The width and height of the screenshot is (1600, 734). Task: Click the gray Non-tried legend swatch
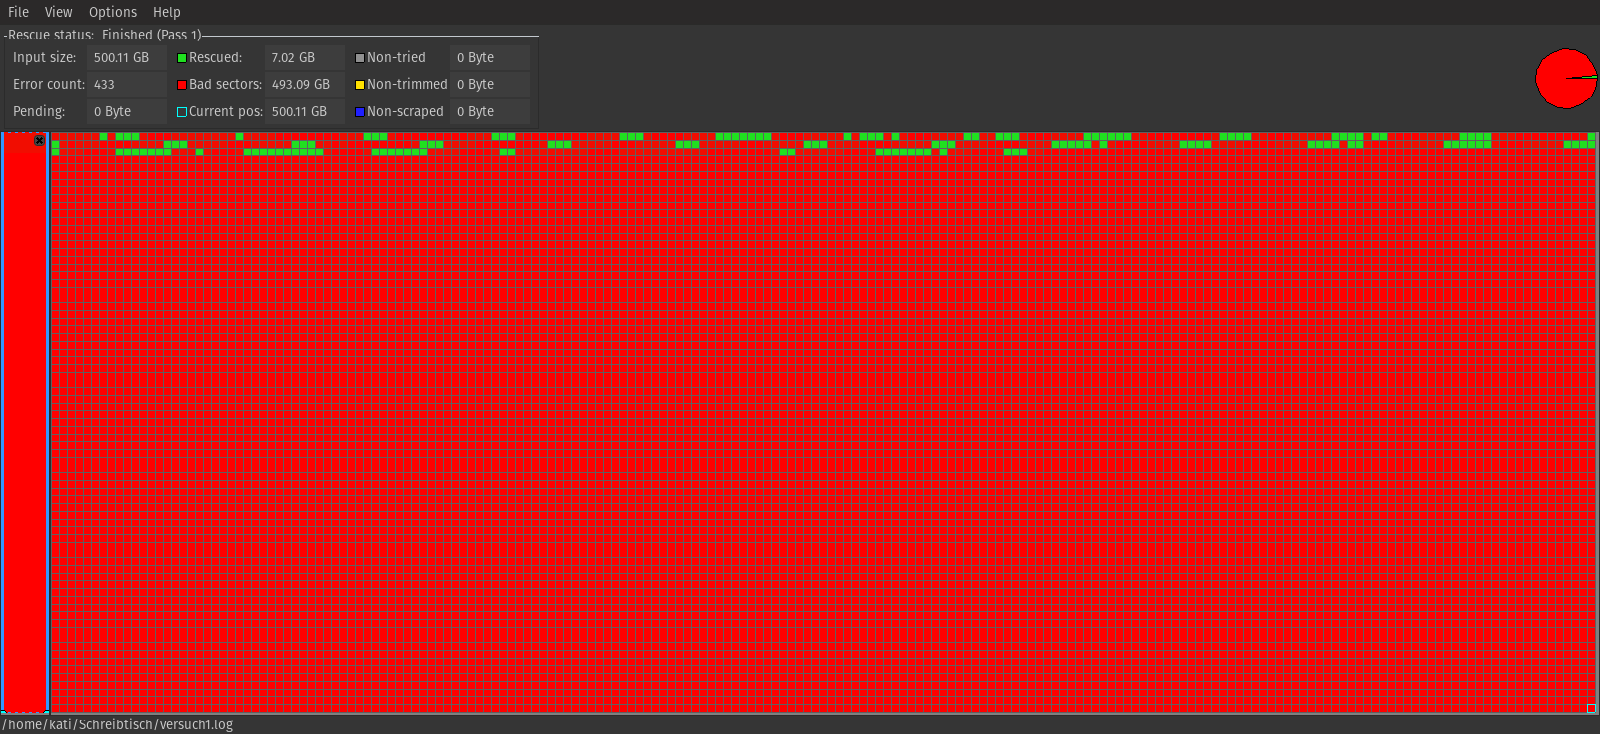pyautogui.click(x=360, y=58)
